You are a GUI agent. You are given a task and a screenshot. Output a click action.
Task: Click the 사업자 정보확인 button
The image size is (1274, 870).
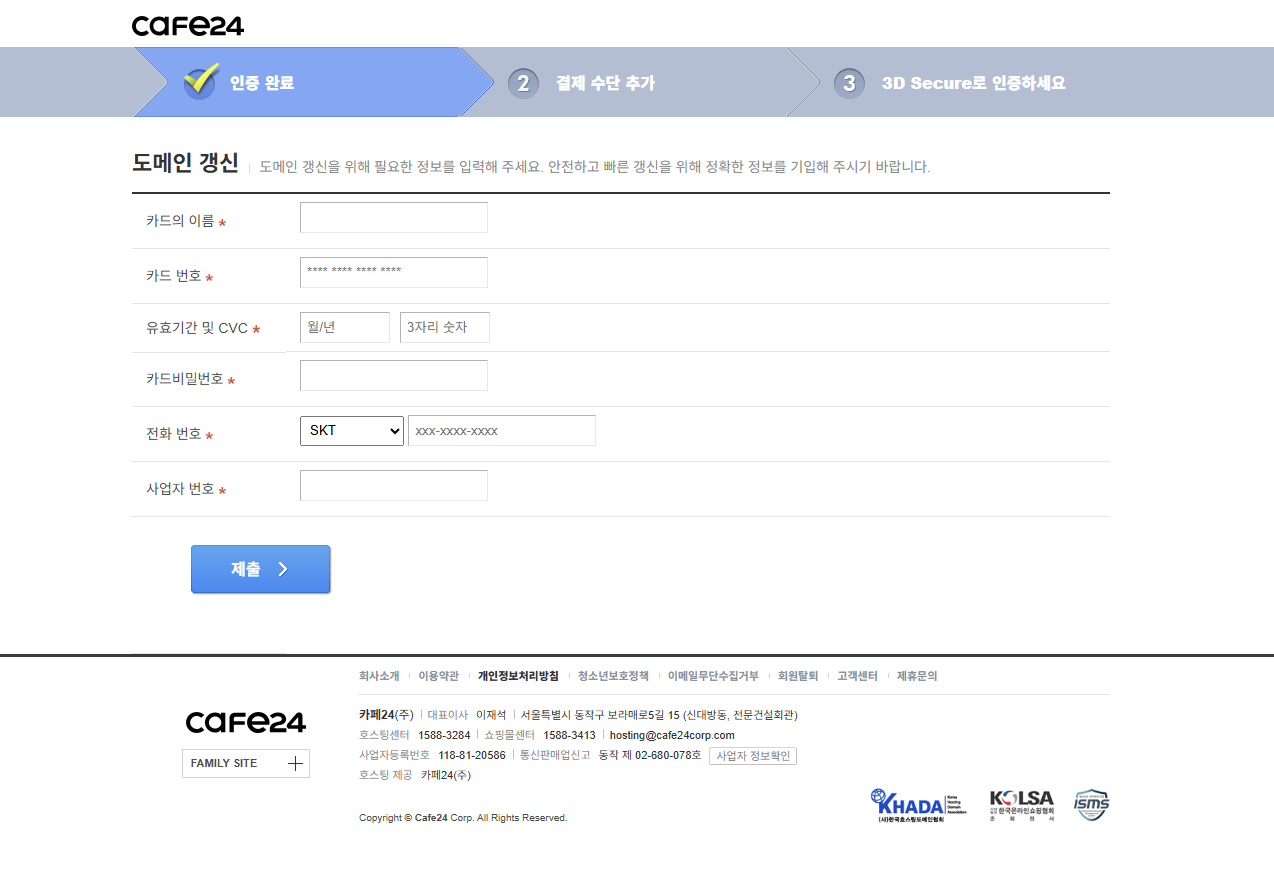[x=752, y=755]
